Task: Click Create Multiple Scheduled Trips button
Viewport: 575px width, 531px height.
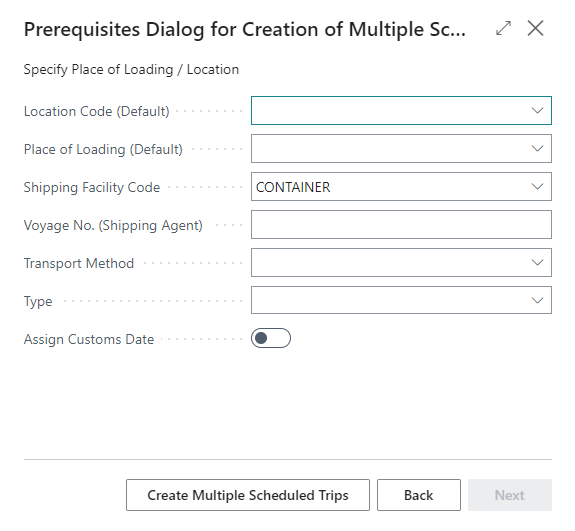Action: coord(248,495)
